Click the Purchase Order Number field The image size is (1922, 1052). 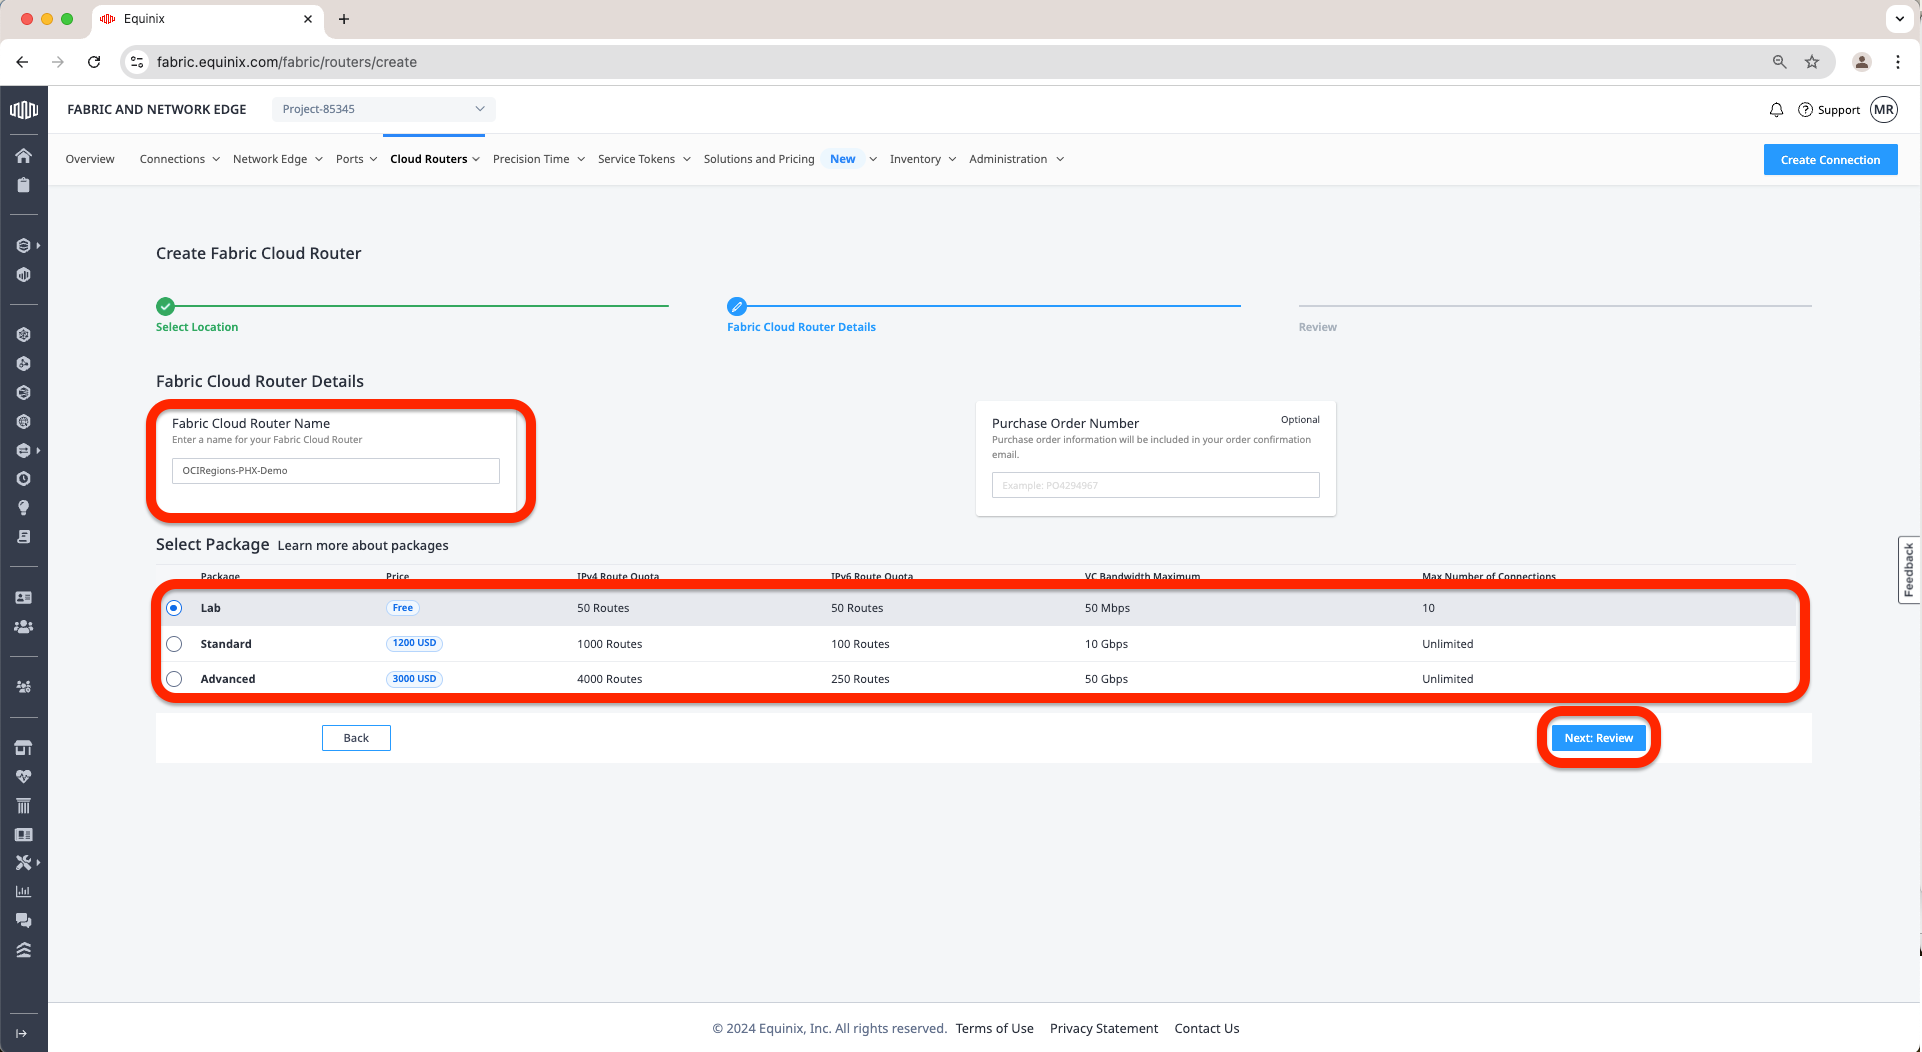pos(1155,486)
